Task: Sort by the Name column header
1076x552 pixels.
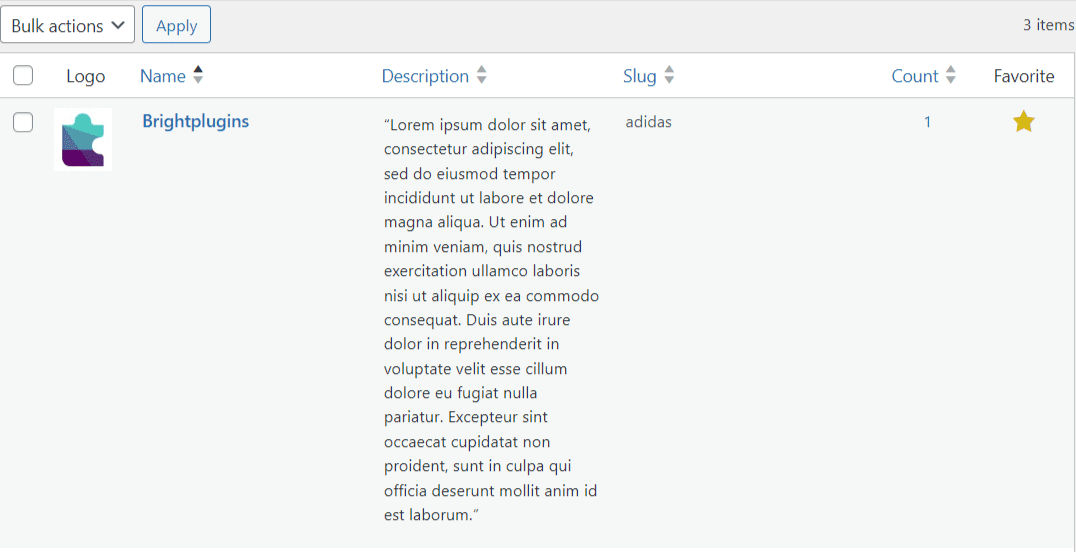Action: coord(163,76)
